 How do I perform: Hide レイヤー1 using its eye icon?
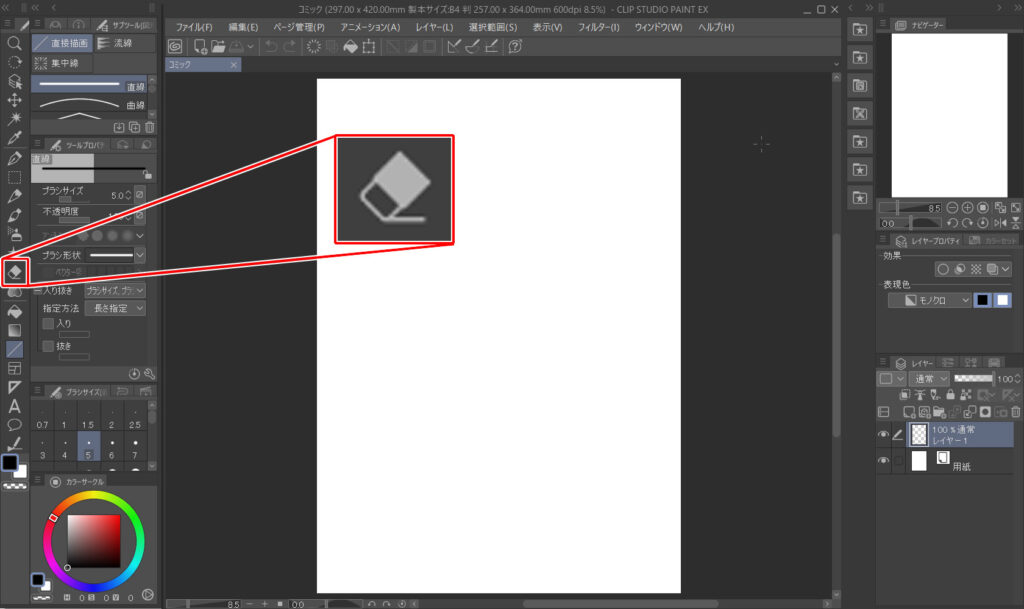coord(883,434)
